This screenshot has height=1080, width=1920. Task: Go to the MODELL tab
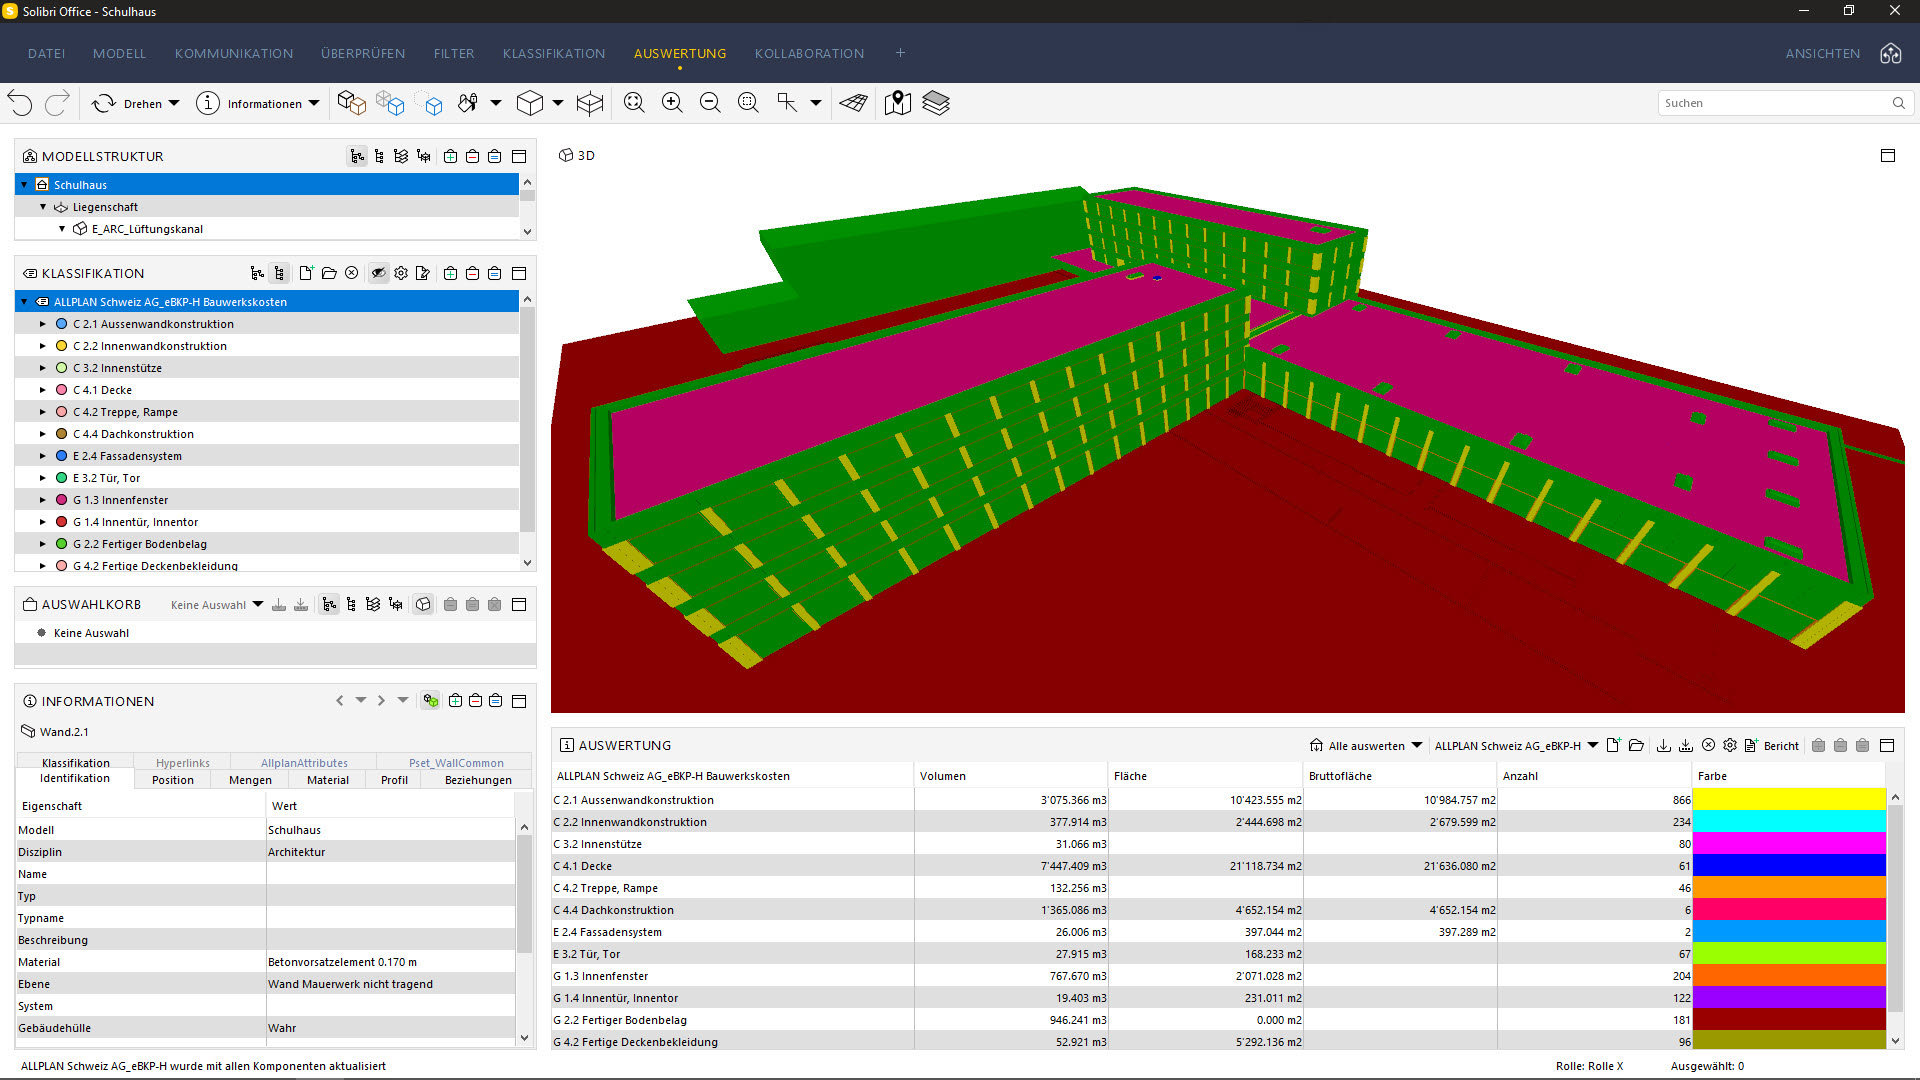click(x=119, y=54)
